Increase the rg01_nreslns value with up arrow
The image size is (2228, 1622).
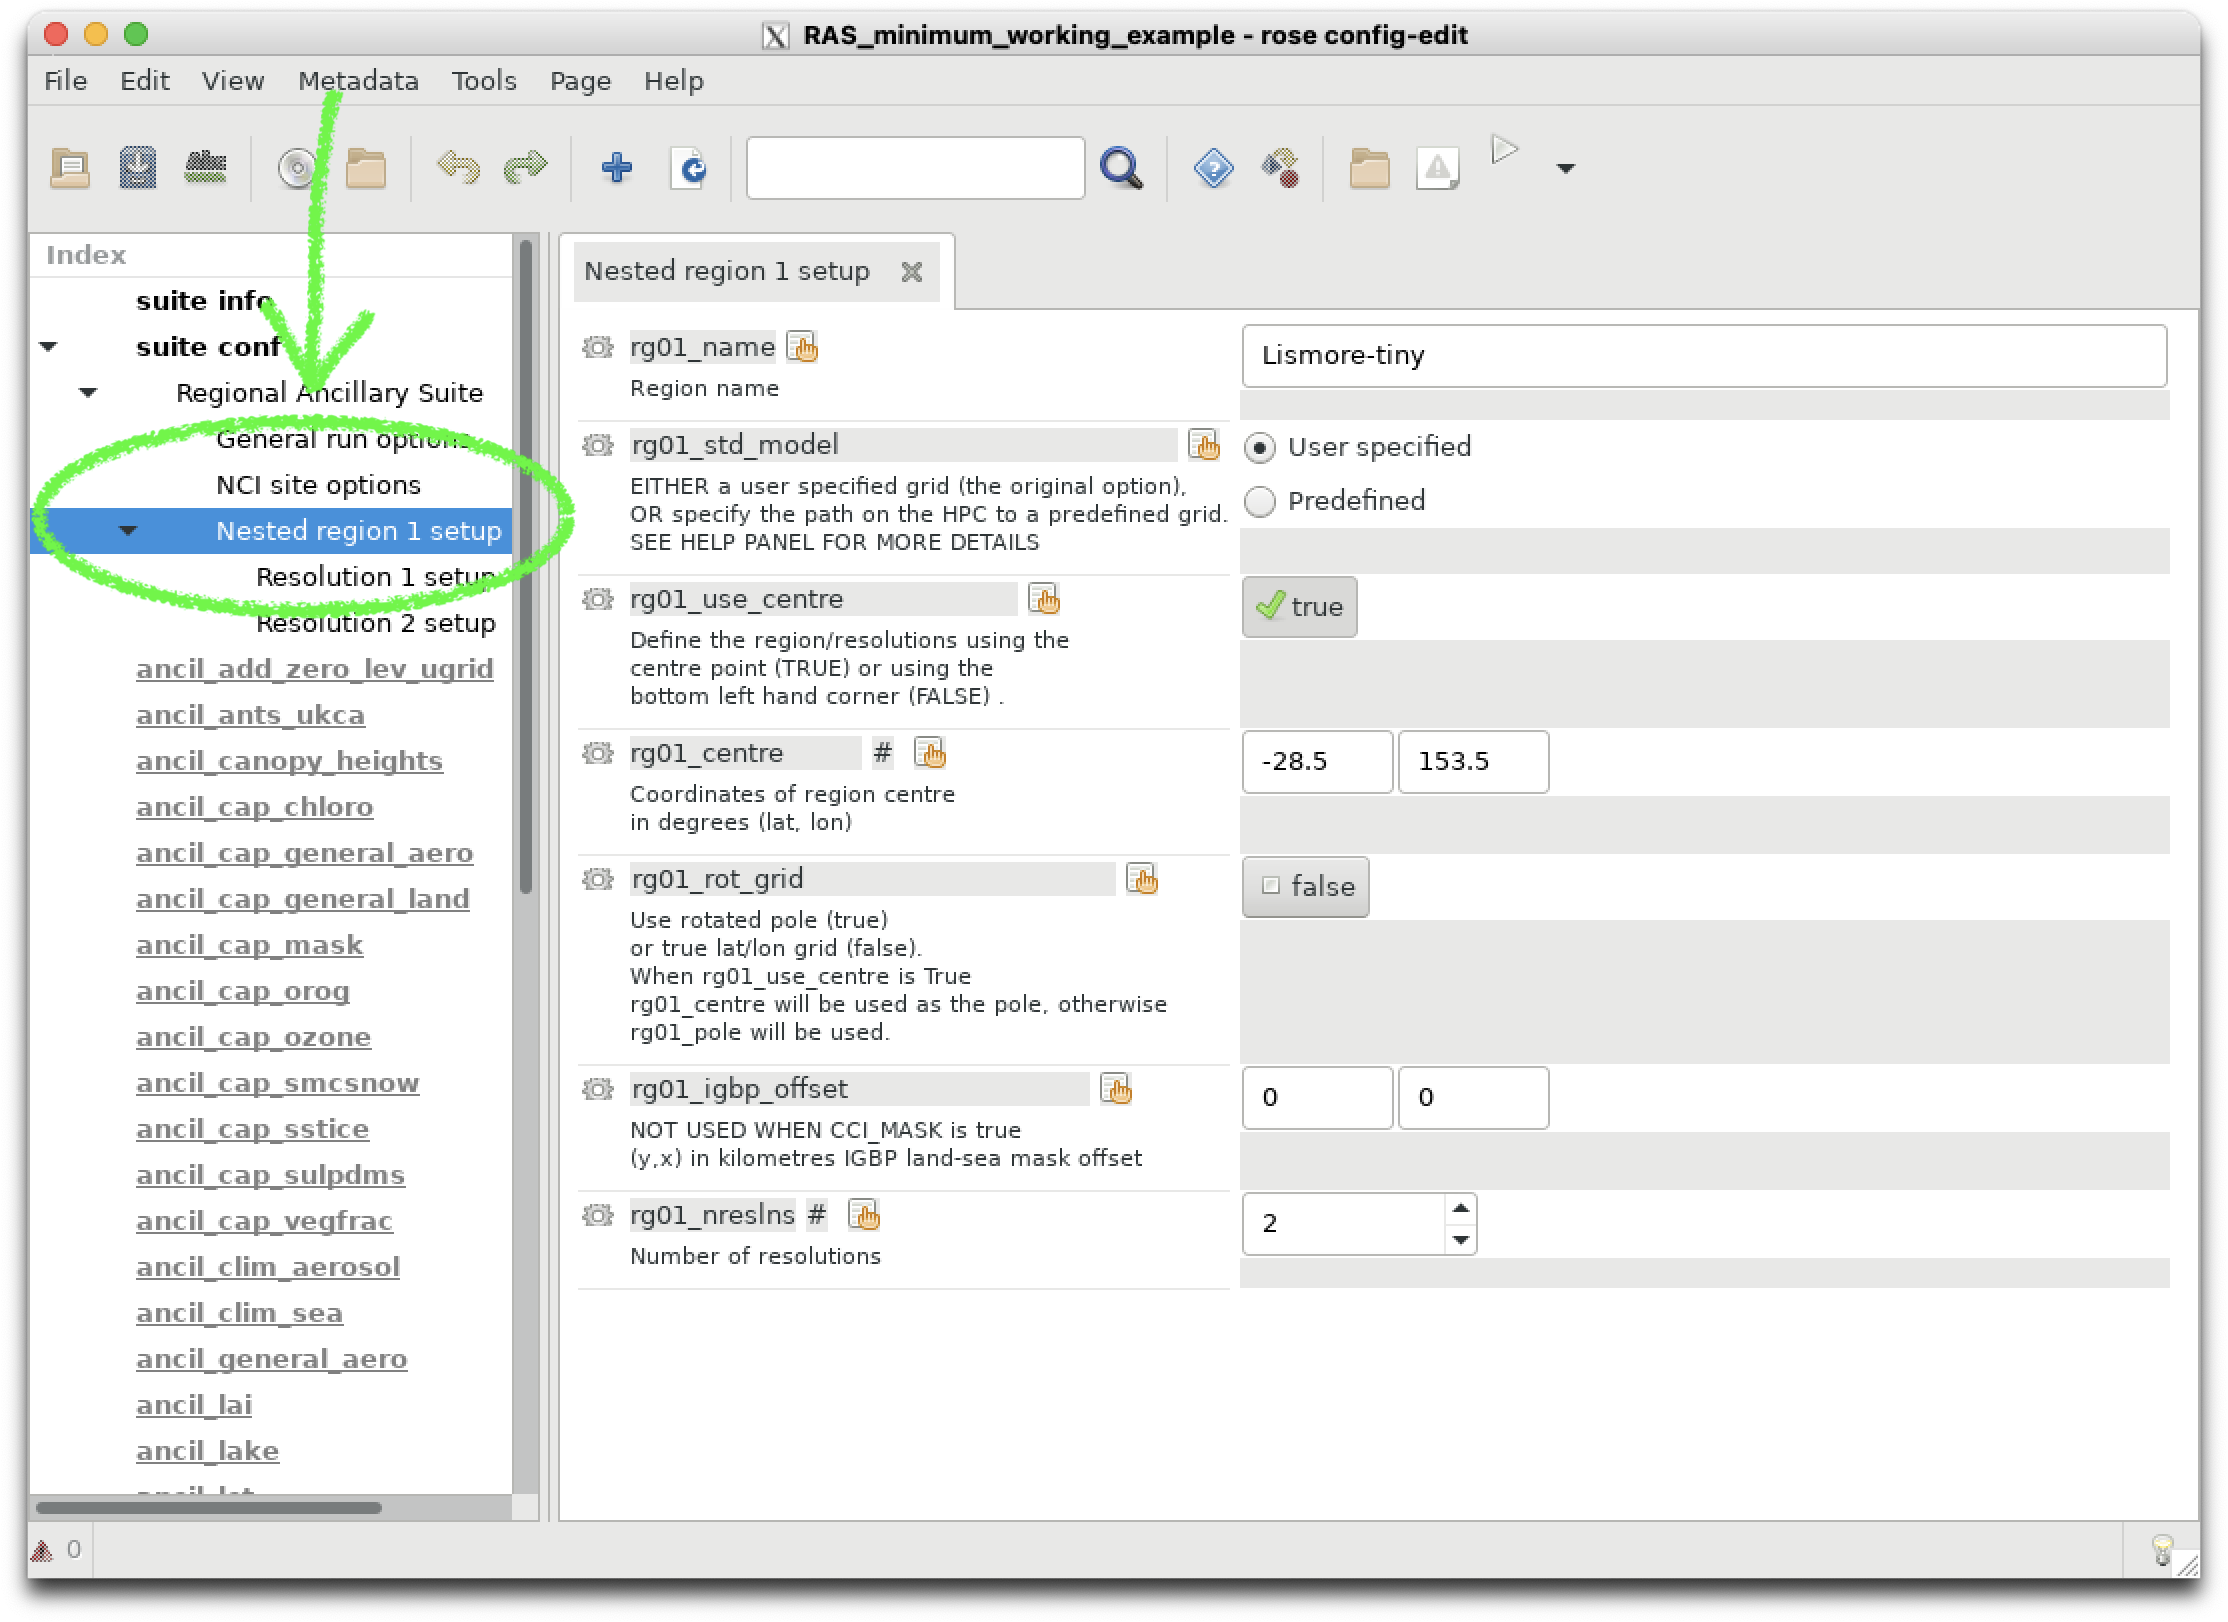(x=1461, y=1209)
